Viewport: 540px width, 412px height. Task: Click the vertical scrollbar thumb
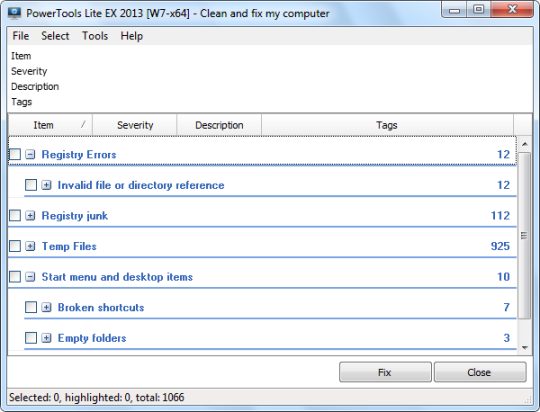tap(525, 236)
